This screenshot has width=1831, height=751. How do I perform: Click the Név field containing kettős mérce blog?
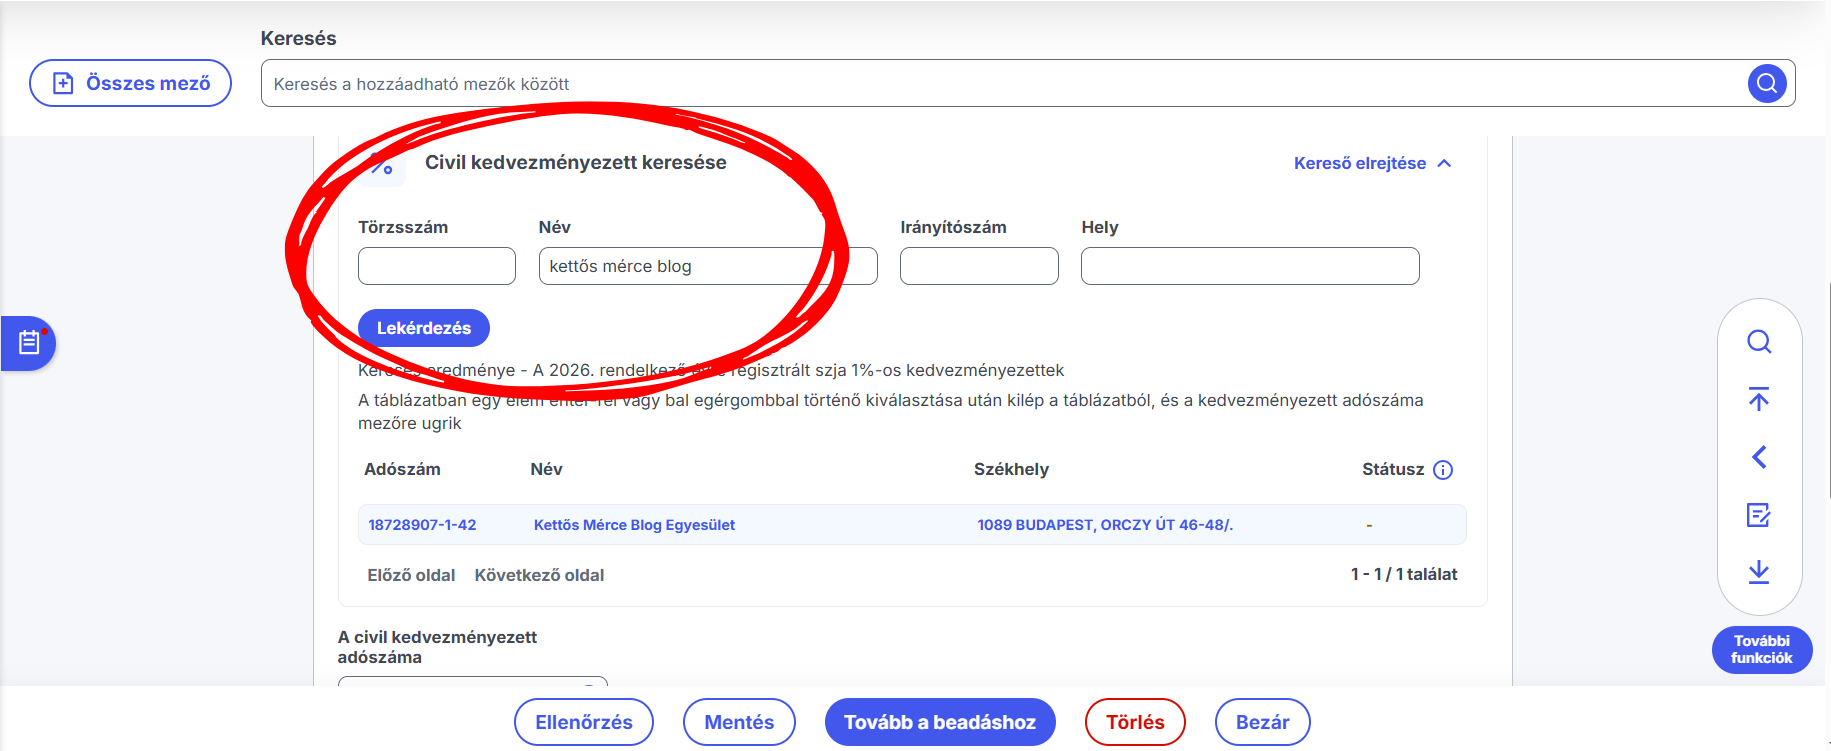point(708,266)
